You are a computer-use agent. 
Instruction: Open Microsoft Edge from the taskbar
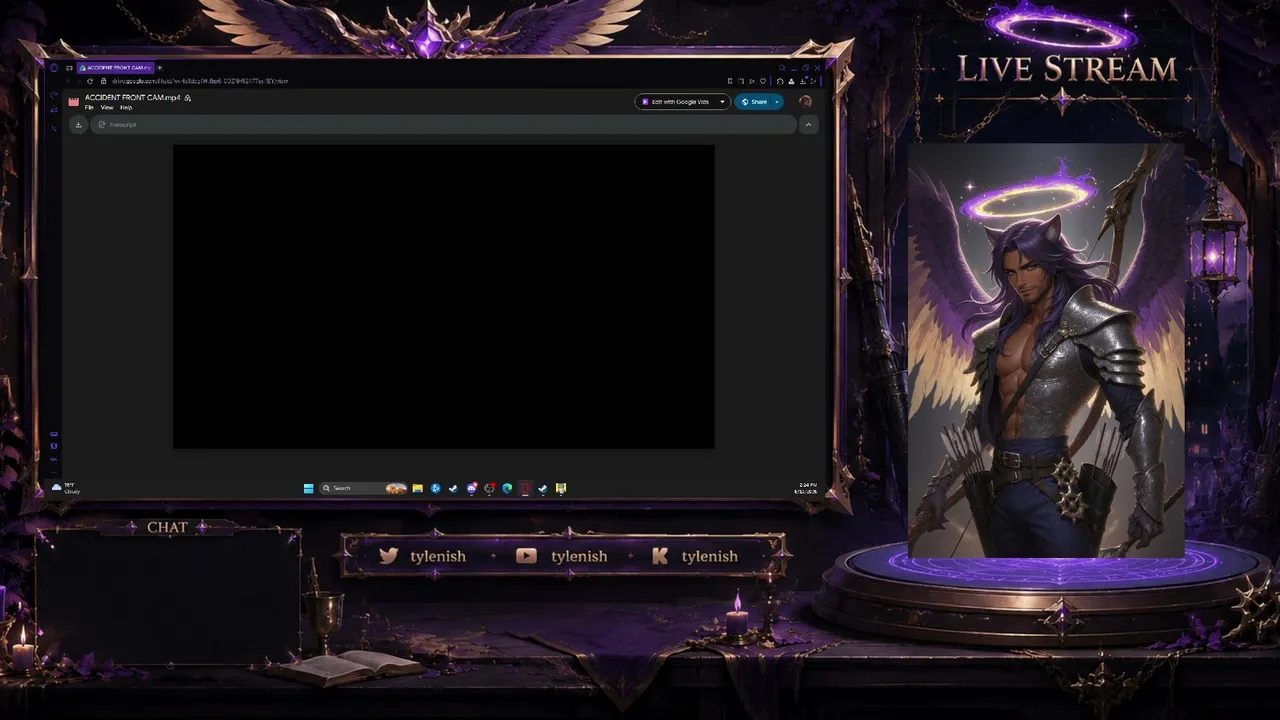coord(507,489)
